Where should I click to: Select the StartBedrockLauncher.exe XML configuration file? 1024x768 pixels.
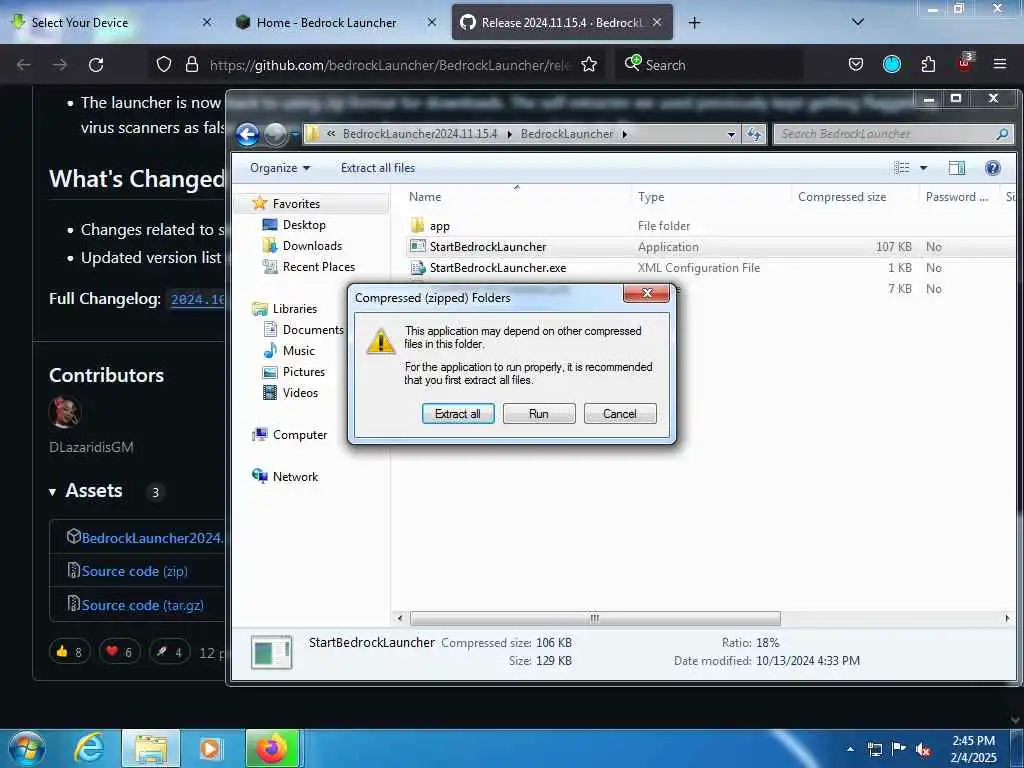710,268
